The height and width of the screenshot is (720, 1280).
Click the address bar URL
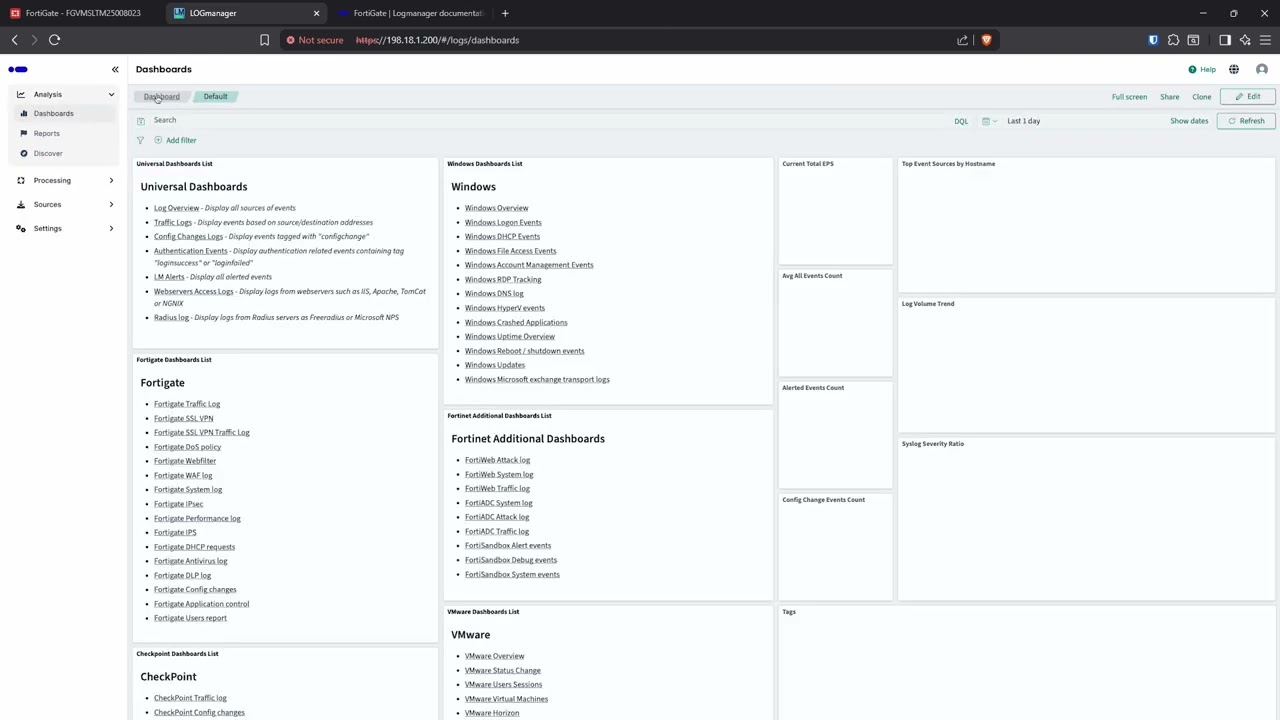[x=437, y=40]
